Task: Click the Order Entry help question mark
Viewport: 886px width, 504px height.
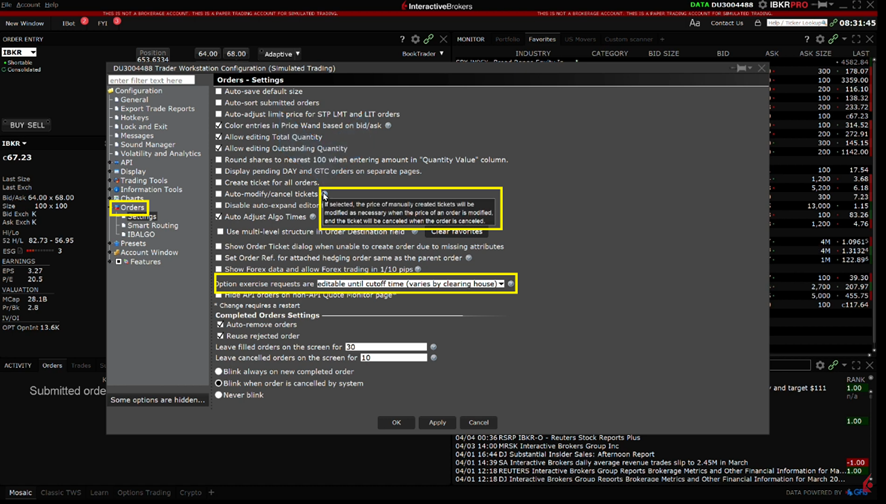Action: pos(402,40)
